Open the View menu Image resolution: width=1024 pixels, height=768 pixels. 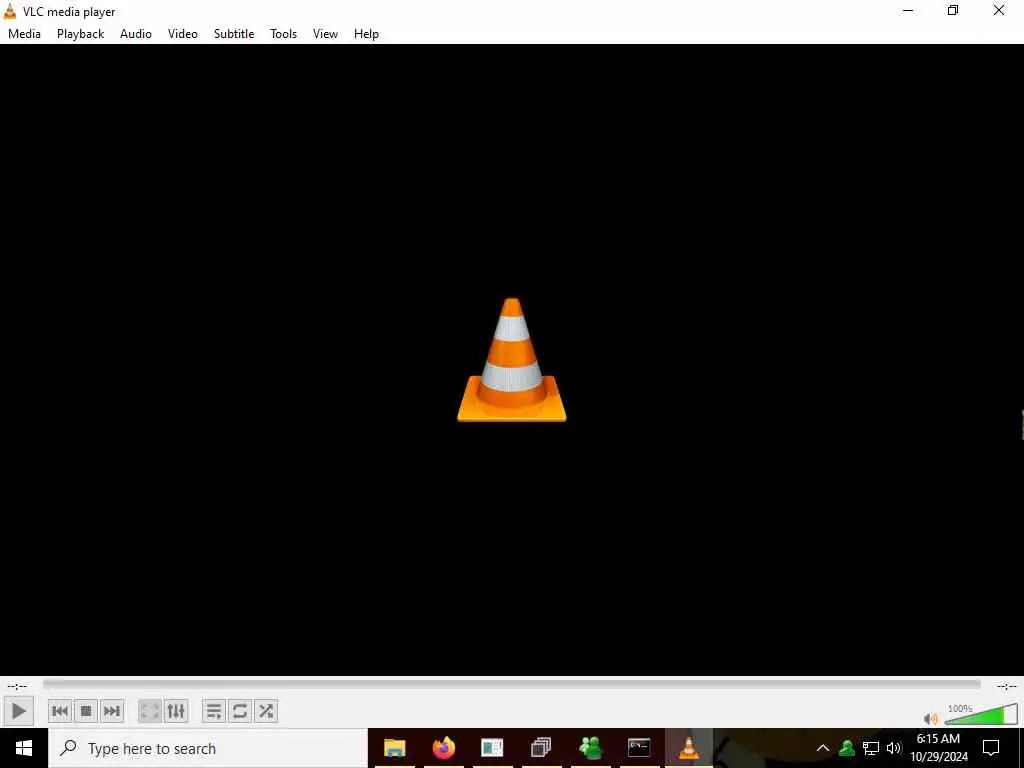point(325,34)
